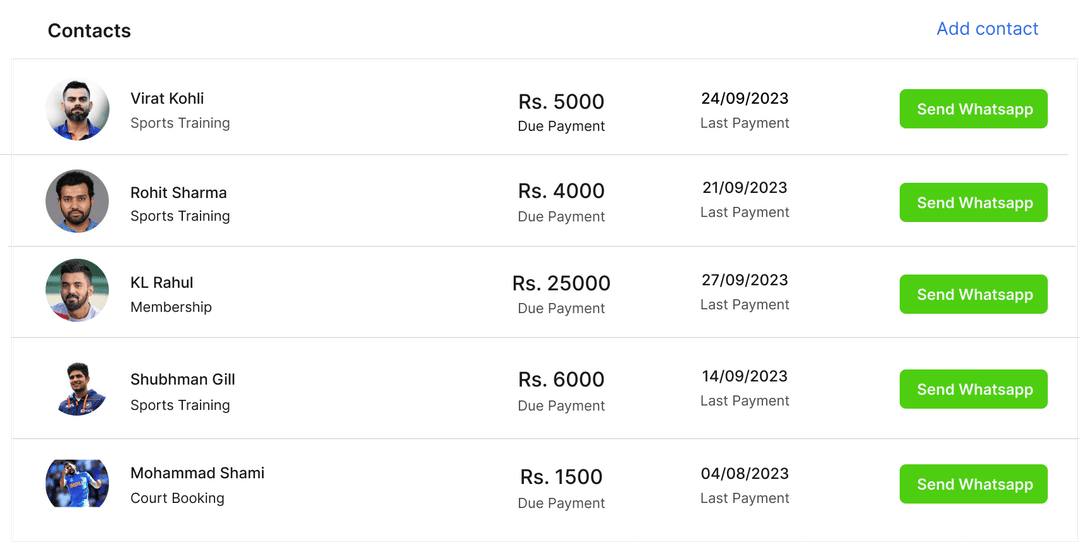This screenshot has height=544, width=1080.
Task: Click the Rs. 25000 due payment amount
Action: point(561,284)
